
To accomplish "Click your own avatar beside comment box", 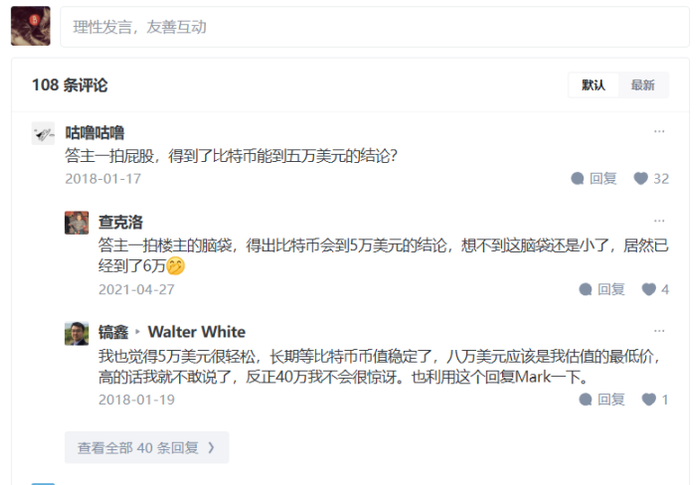I will click(x=31, y=26).
